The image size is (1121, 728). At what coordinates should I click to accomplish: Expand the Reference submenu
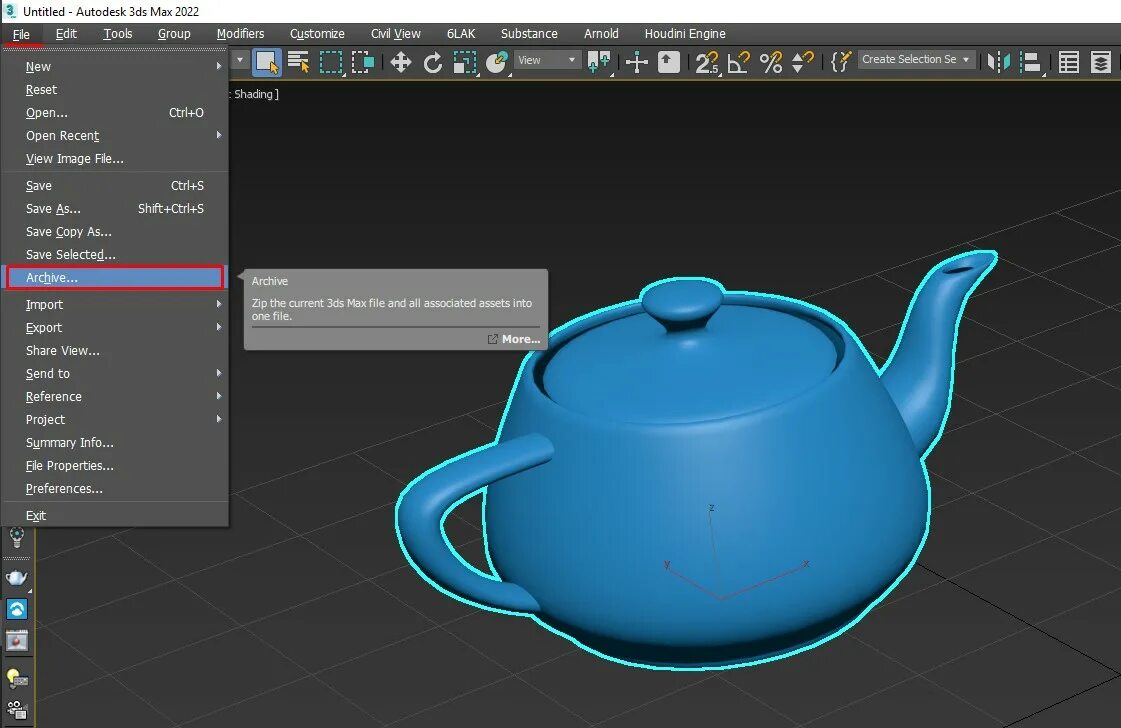(x=115, y=396)
